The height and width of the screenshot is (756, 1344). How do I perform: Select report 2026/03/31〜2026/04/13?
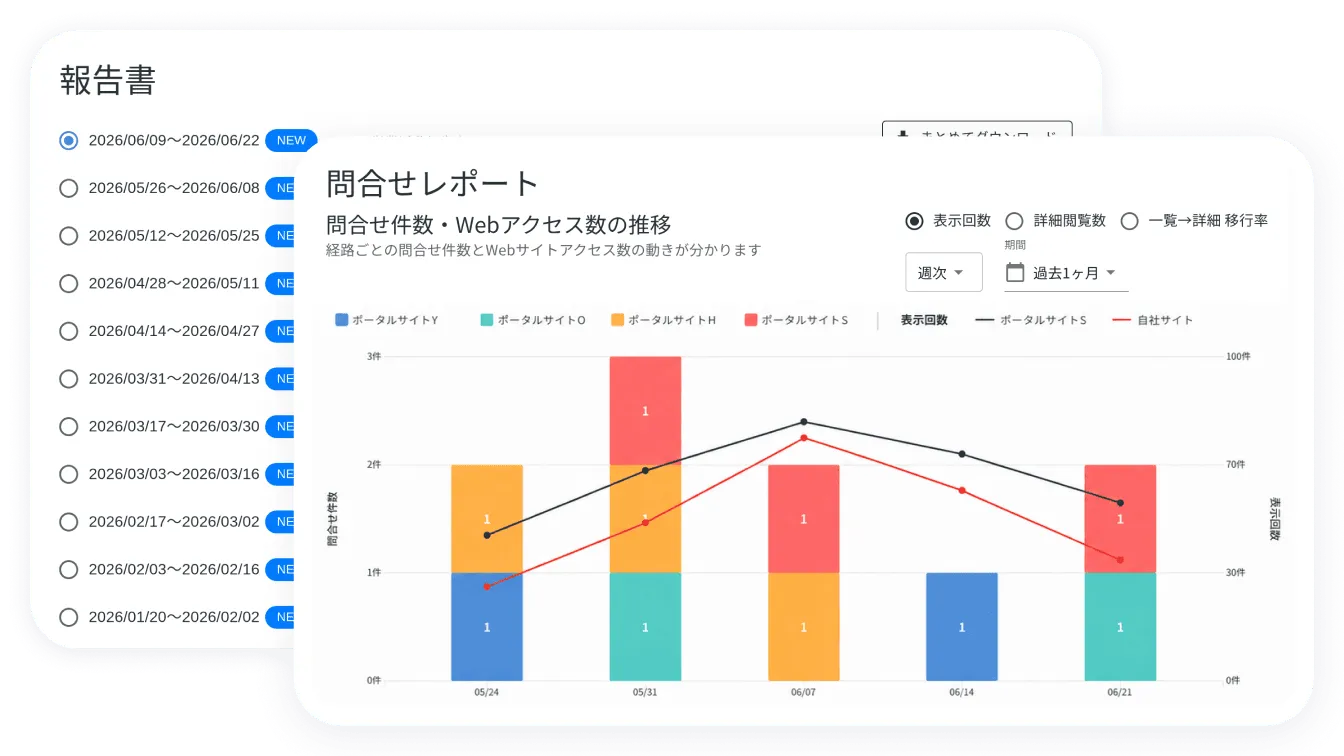[x=68, y=379]
